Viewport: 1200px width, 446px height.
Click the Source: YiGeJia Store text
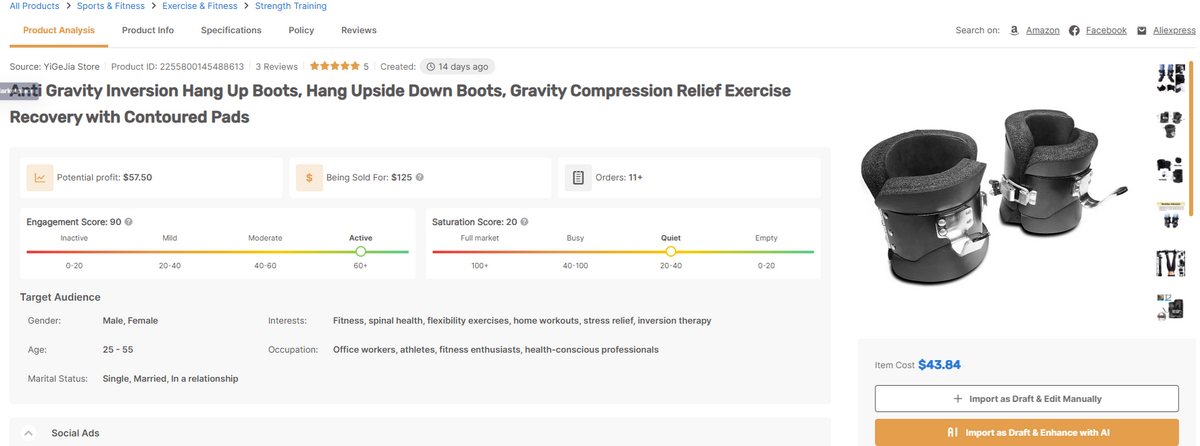click(x=55, y=67)
